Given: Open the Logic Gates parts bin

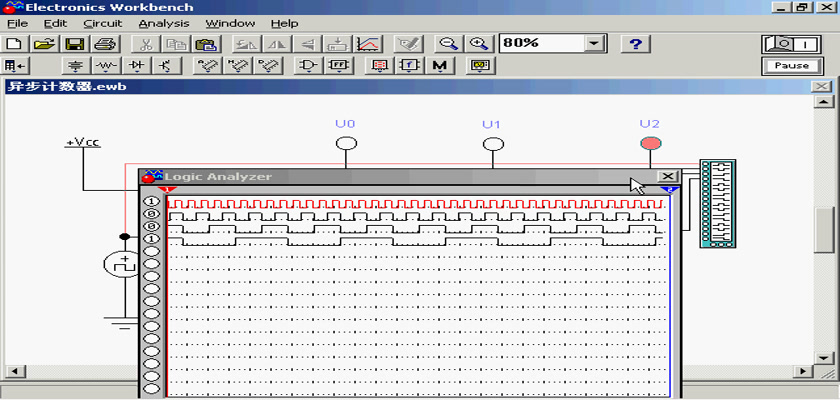Looking at the screenshot, I should pos(309,66).
